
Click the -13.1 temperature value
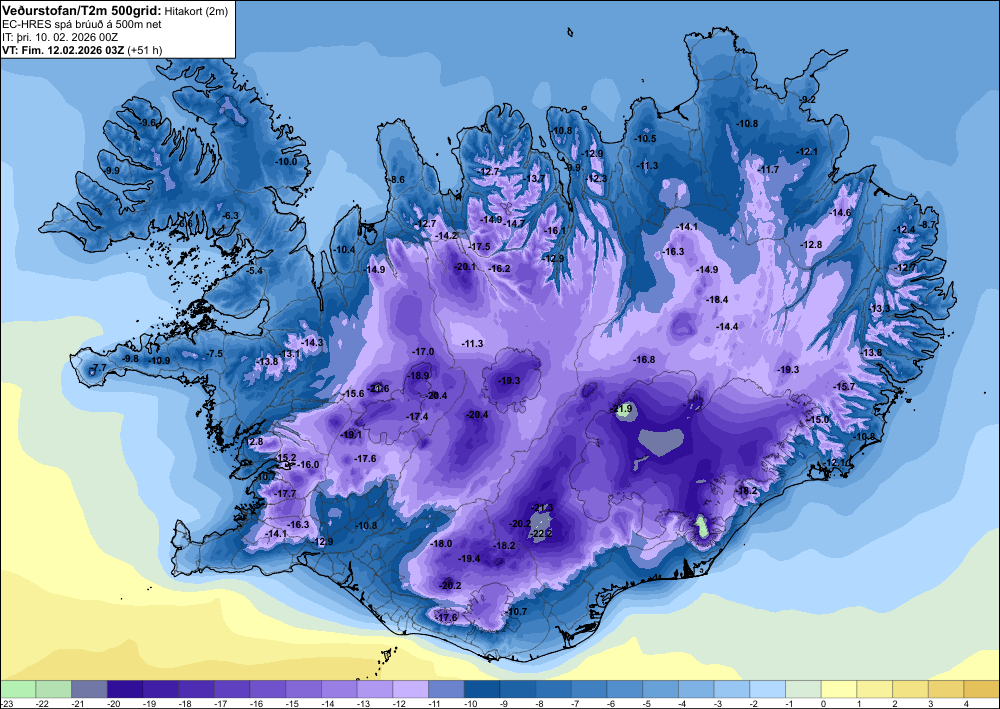290,354
